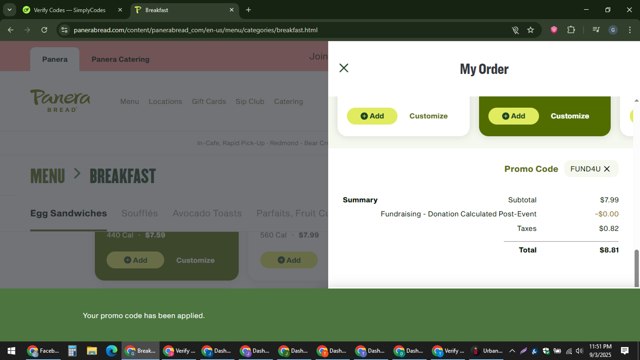
Task: Click the address bar URL
Action: coord(196,30)
